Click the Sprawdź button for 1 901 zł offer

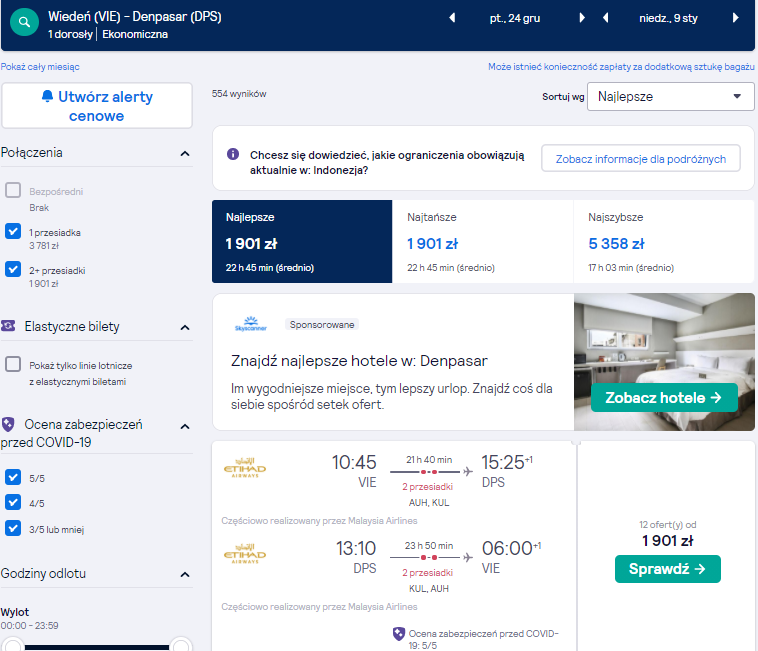(x=668, y=569)
